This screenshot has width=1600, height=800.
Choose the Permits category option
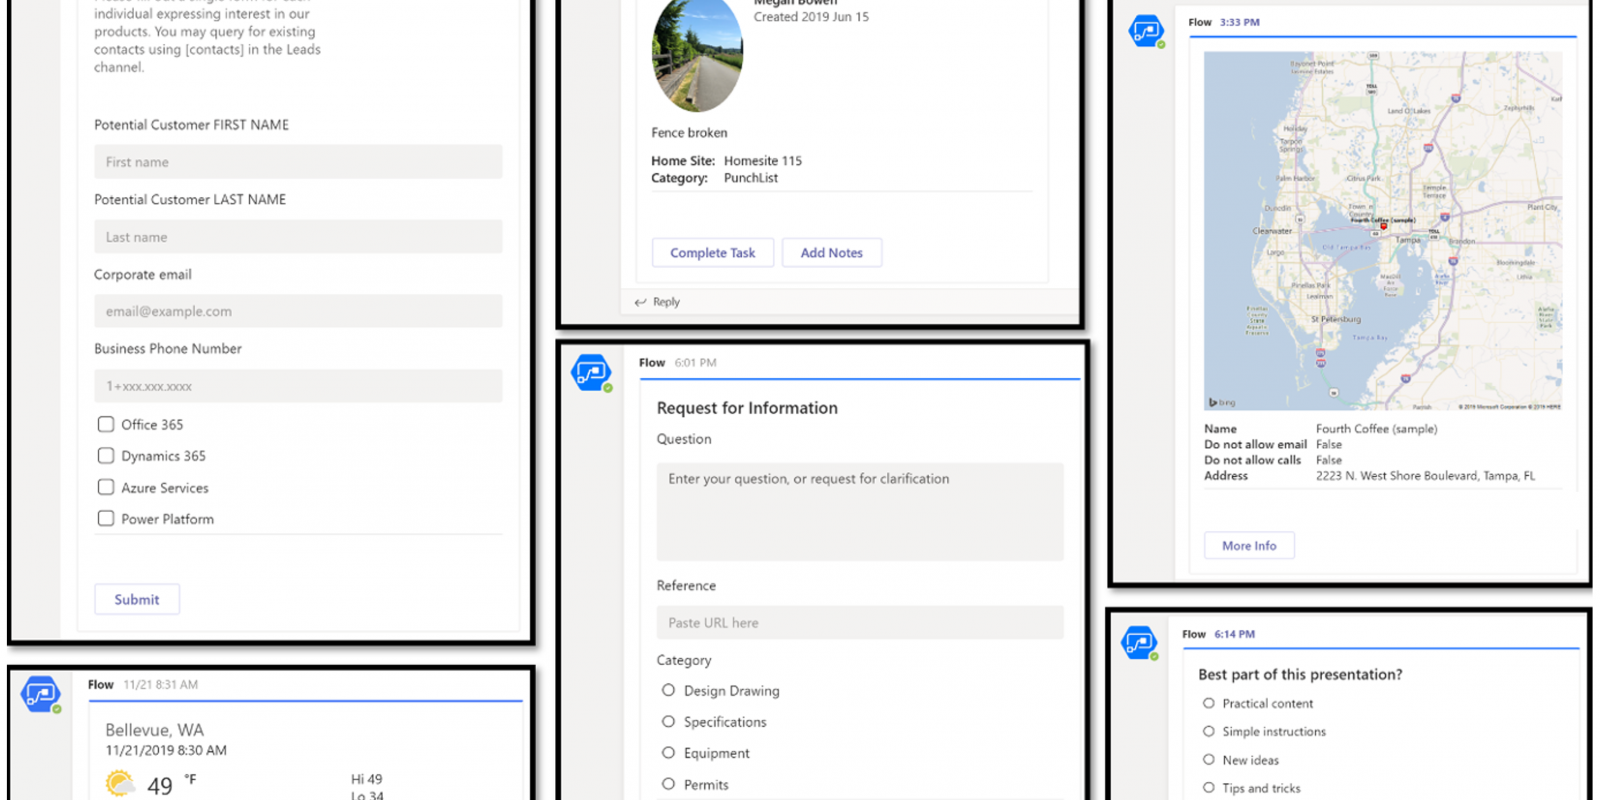pyautogui.click(x=668, y=784)
